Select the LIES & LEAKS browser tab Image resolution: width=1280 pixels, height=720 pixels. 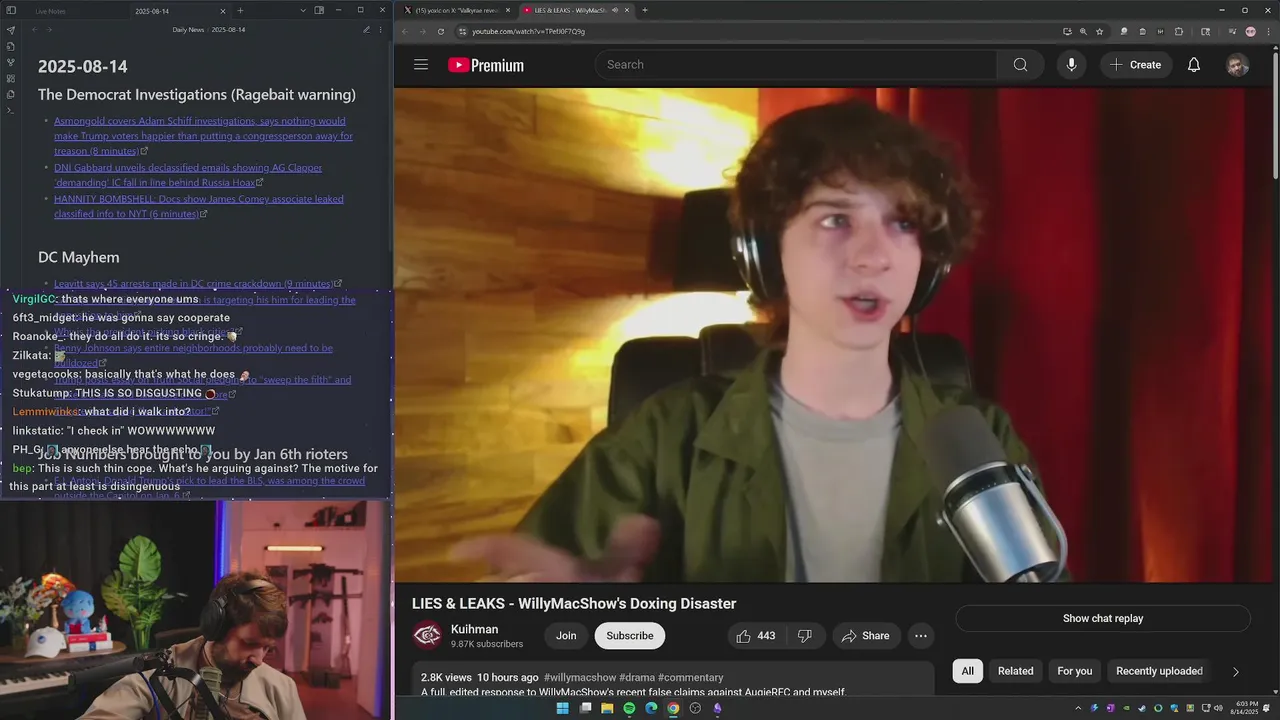pos(577,10)
